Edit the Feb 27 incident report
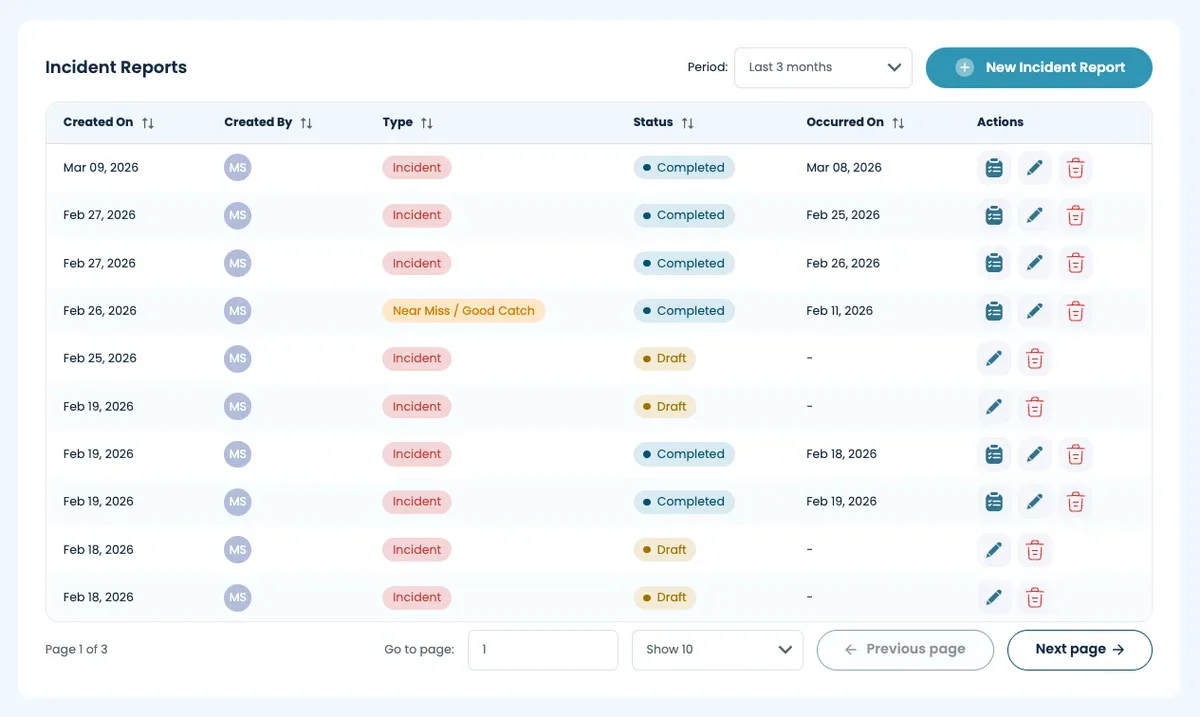This screenshot has width=1200, height=717. tap(1035, 215)
